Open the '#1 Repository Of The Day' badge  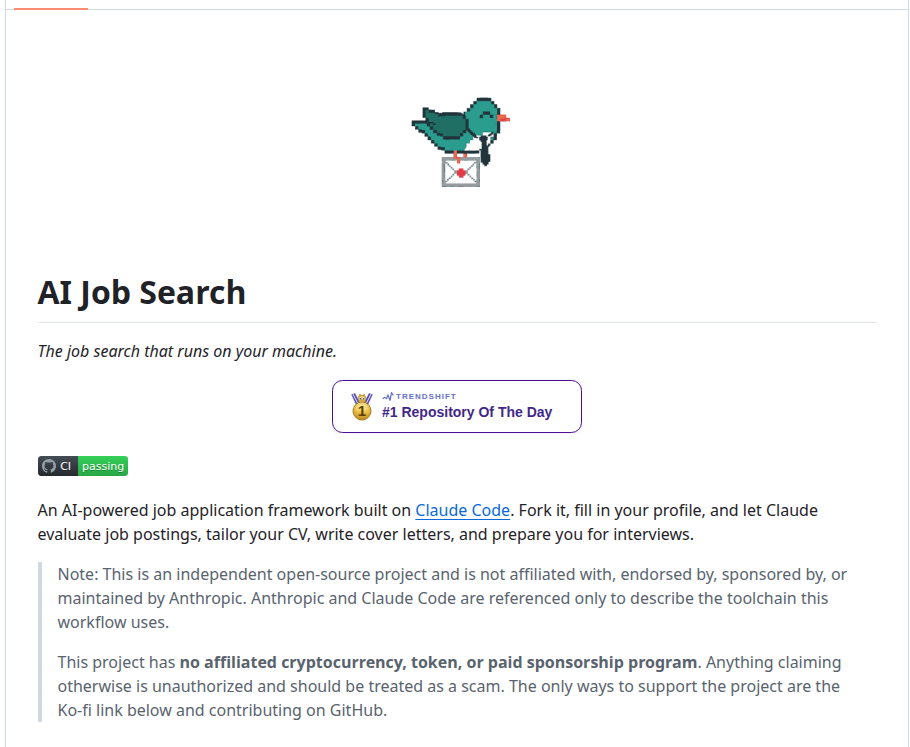pos(457,406)
